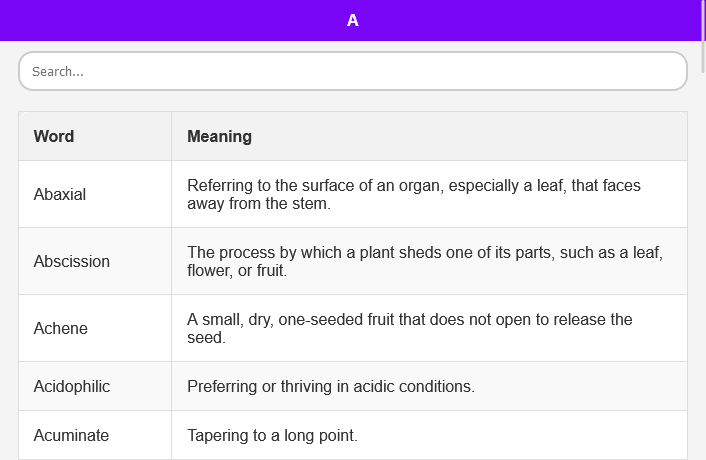Viewport: 706px width, 460px height.
Task: Click the second line of the Achene definition
Action: click(206, 338)
